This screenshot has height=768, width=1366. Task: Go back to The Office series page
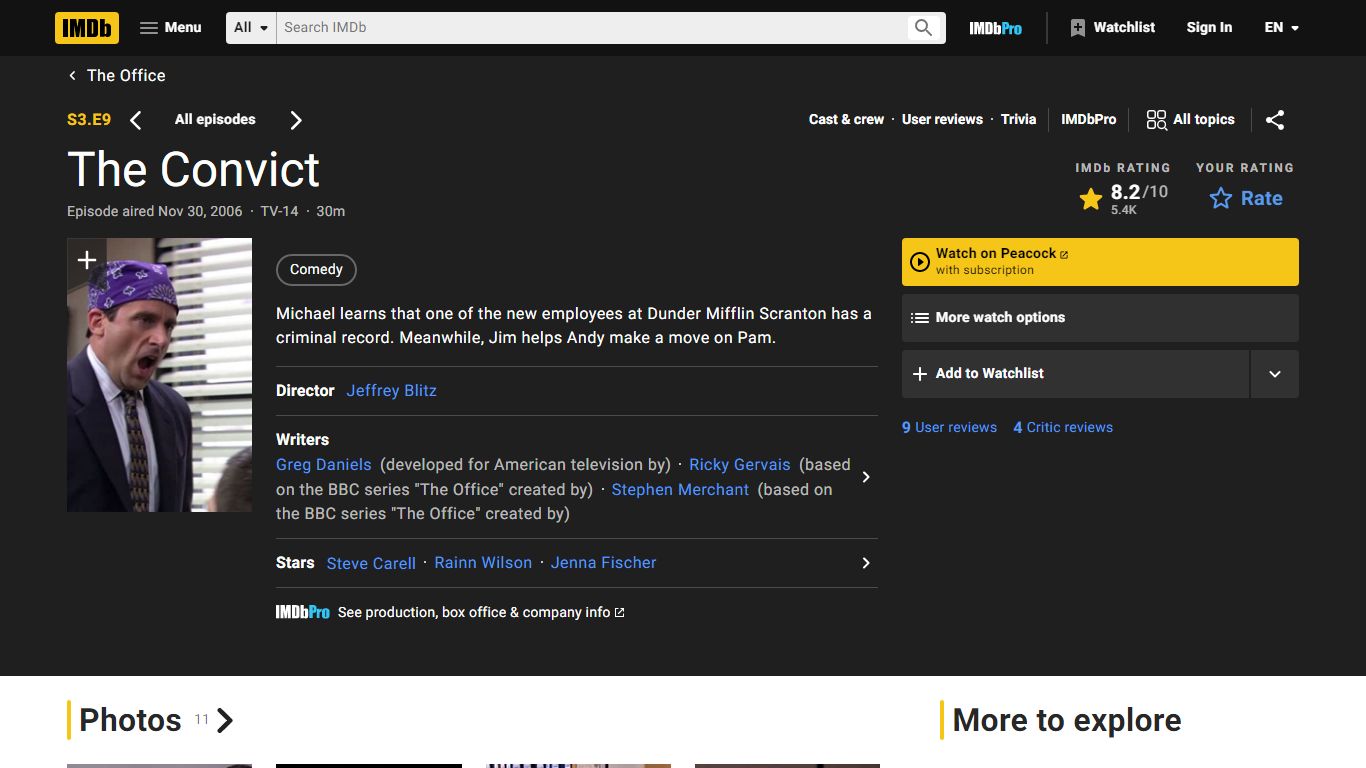point(116,75)
